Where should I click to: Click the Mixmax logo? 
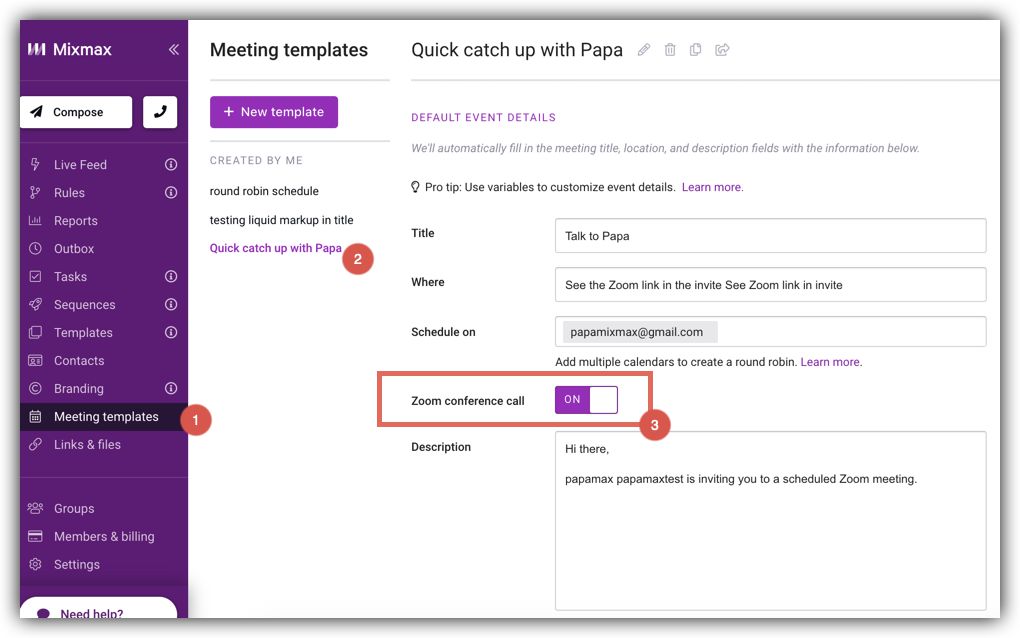[70, 49]
